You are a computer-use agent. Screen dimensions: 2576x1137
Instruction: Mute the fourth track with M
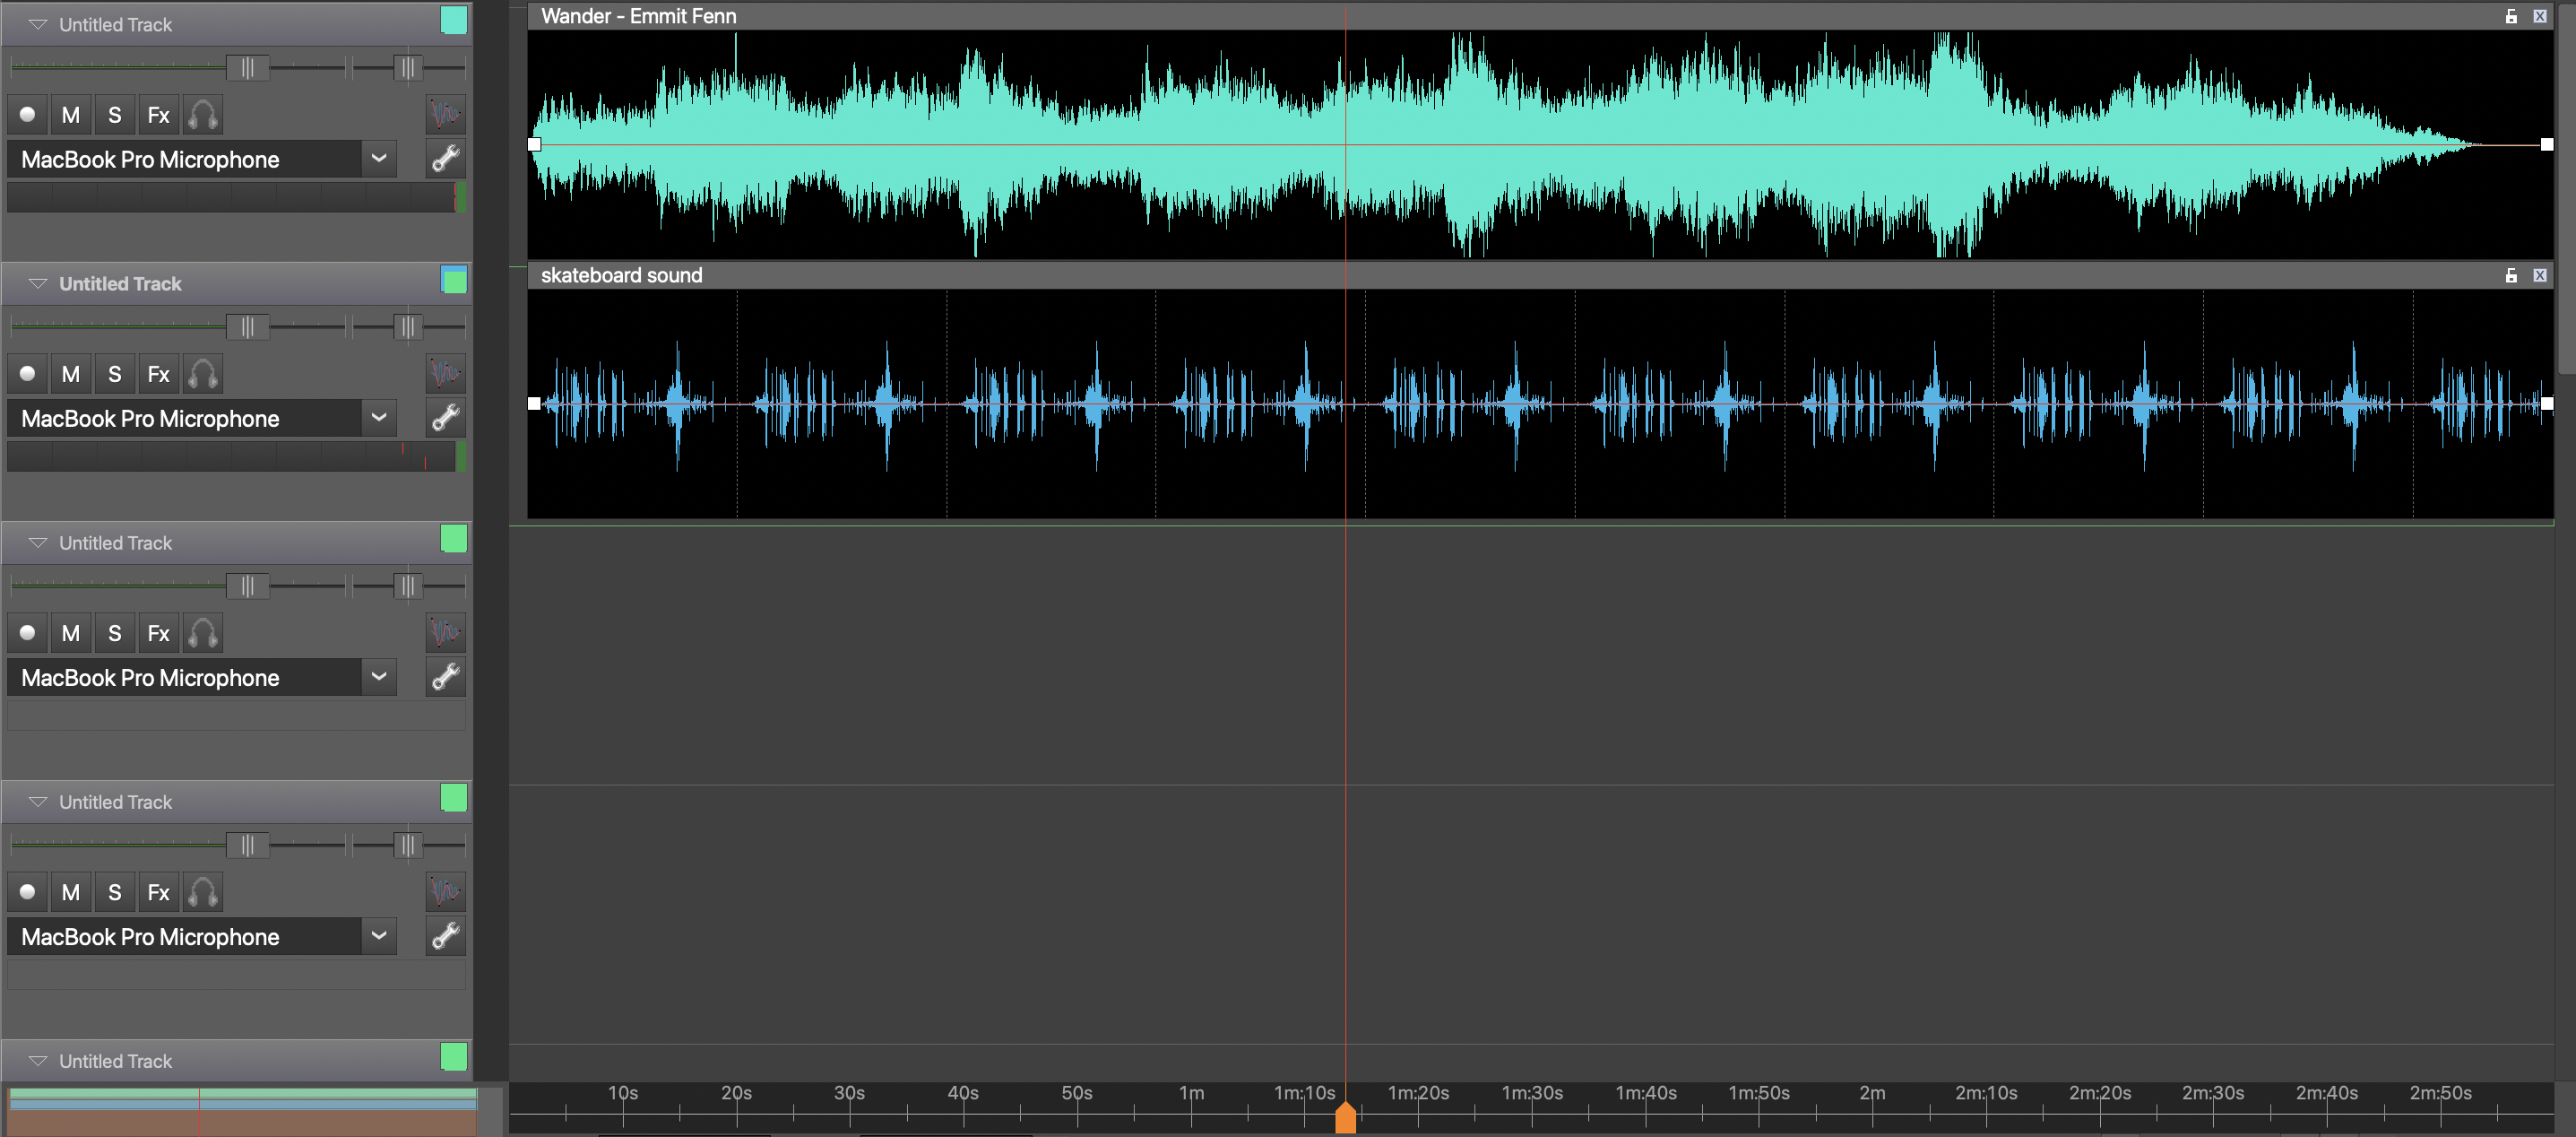(x=71, y=892)
